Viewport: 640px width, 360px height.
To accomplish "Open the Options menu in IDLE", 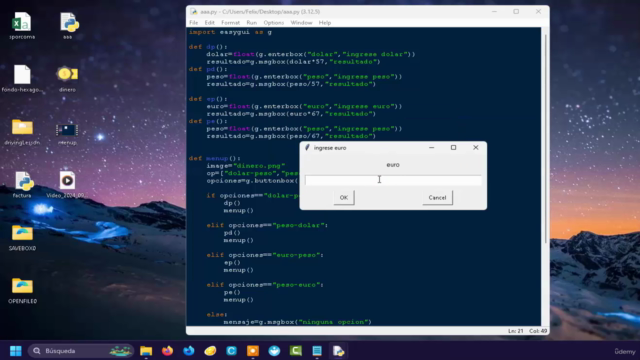I will coord(273,23).
